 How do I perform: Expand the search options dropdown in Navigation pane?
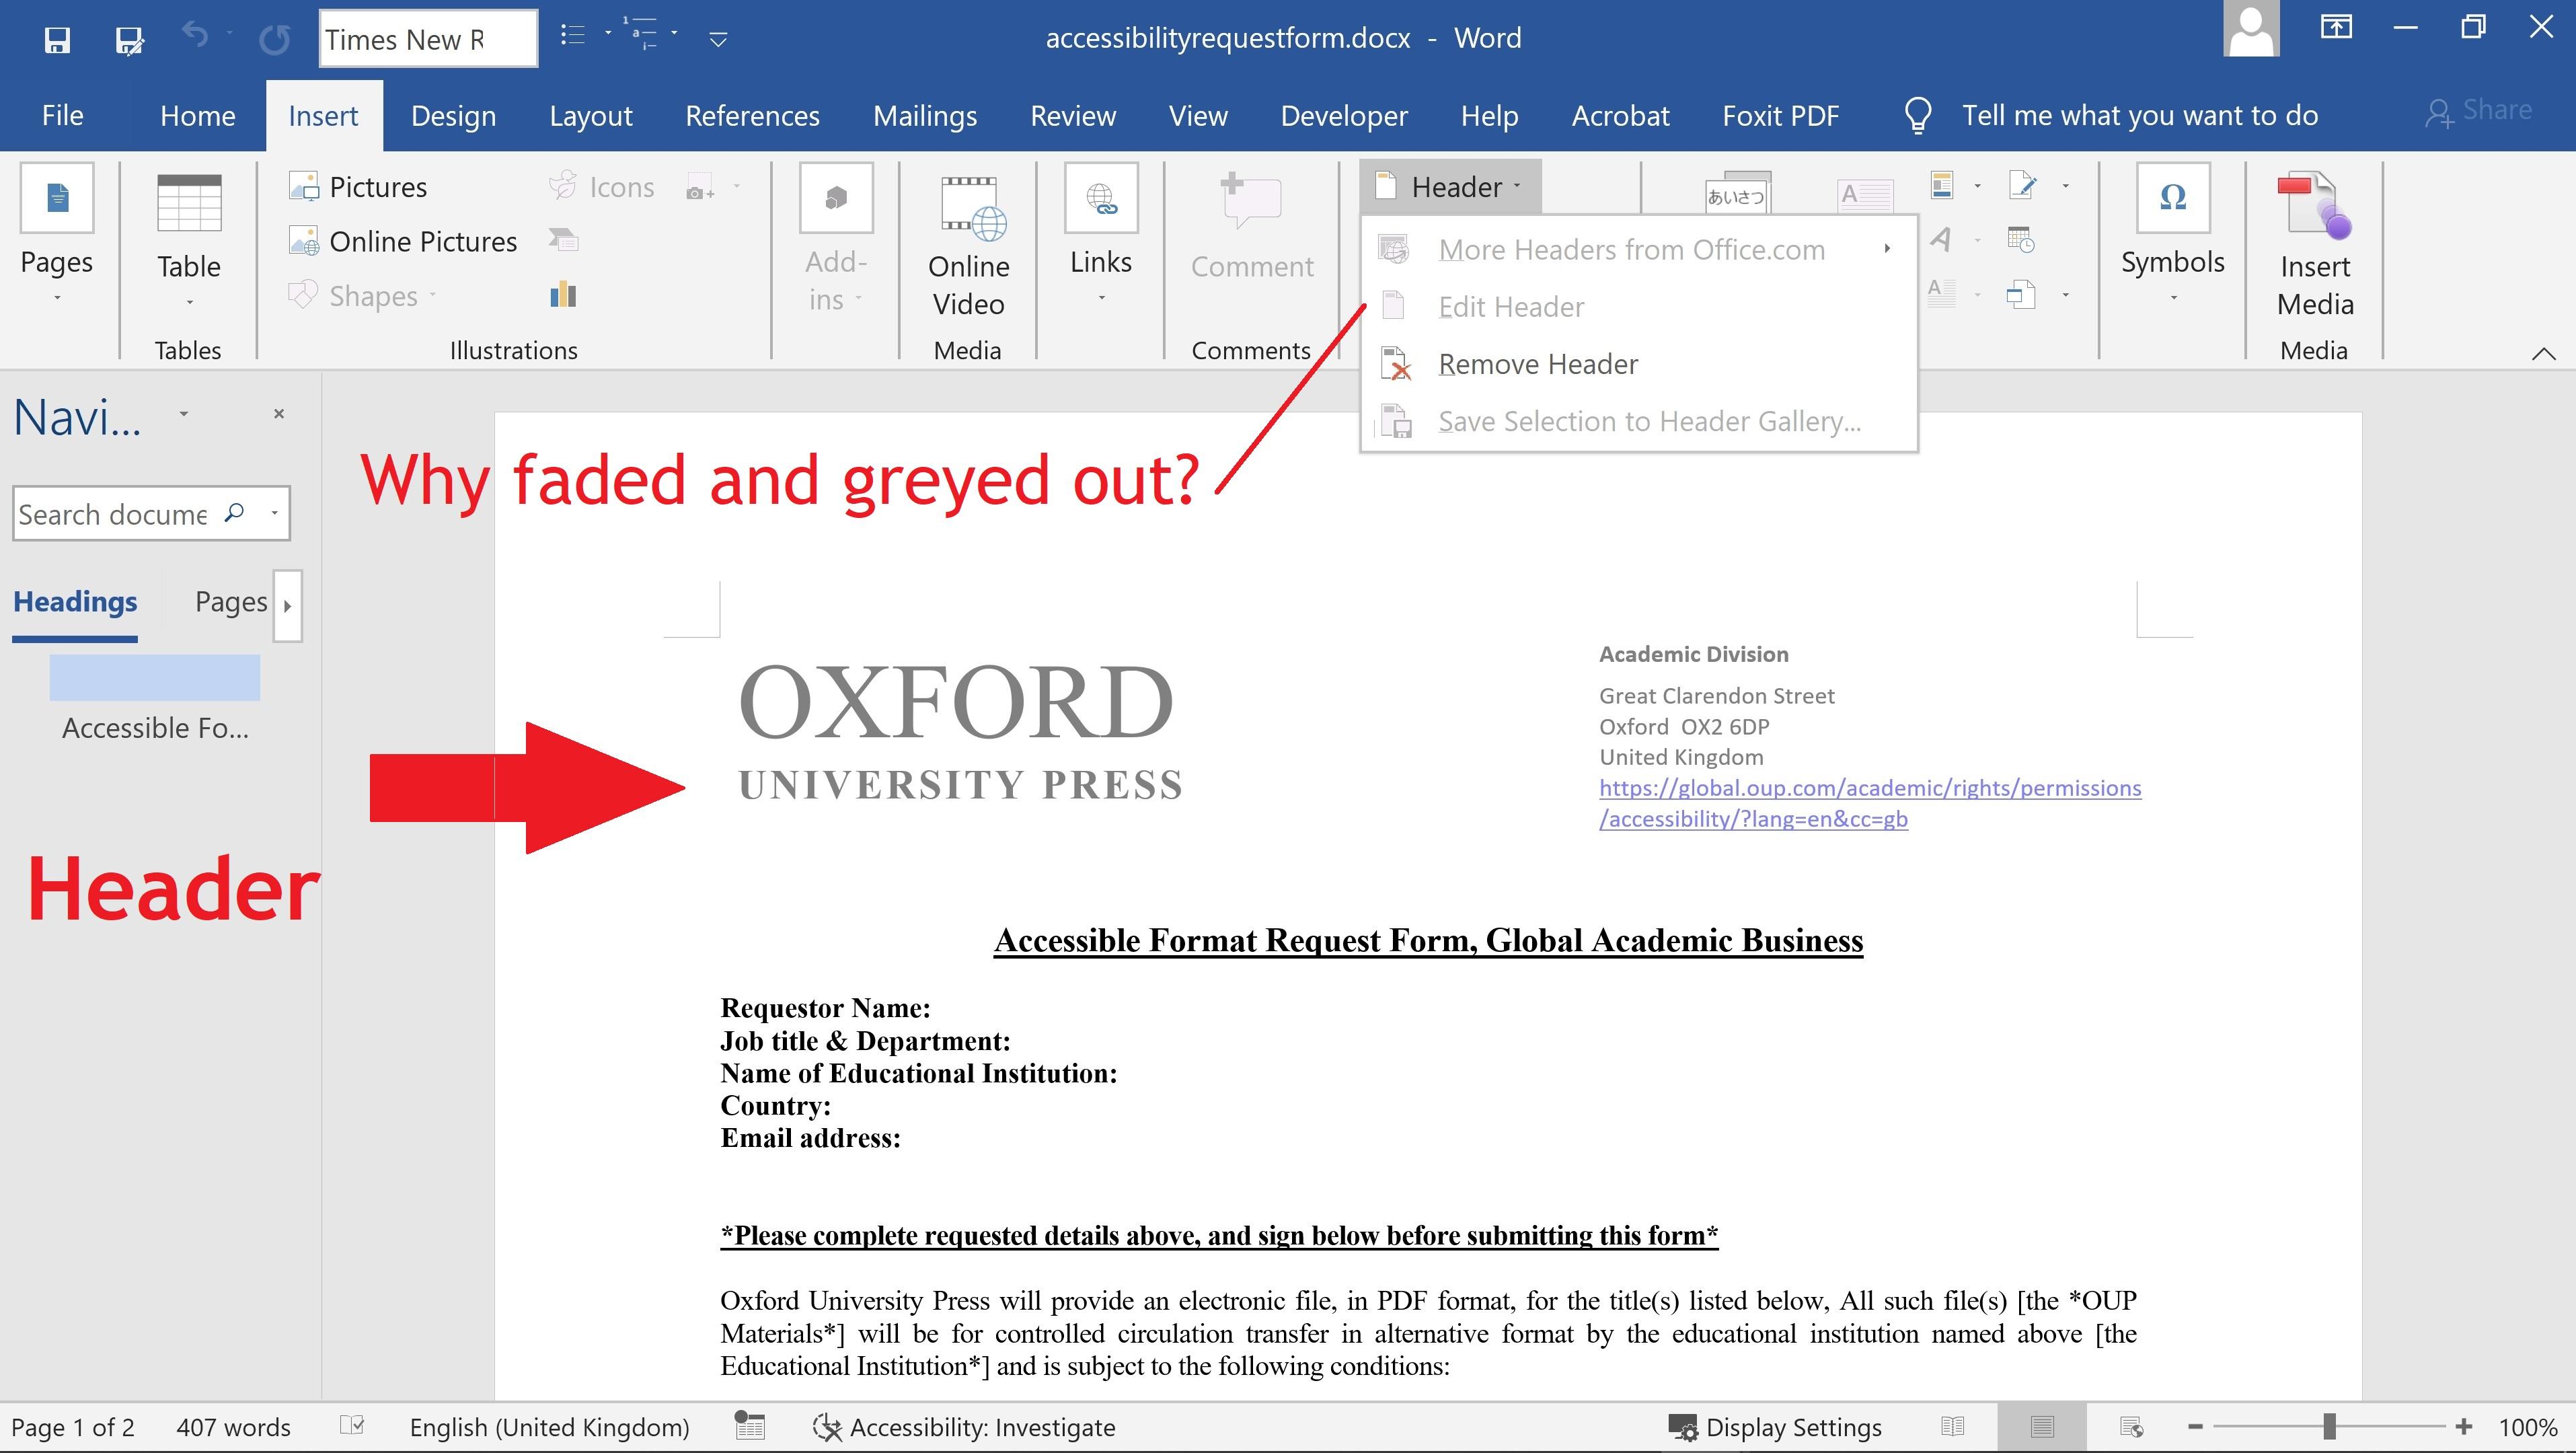pyautogui.click(x=274, y=513)
